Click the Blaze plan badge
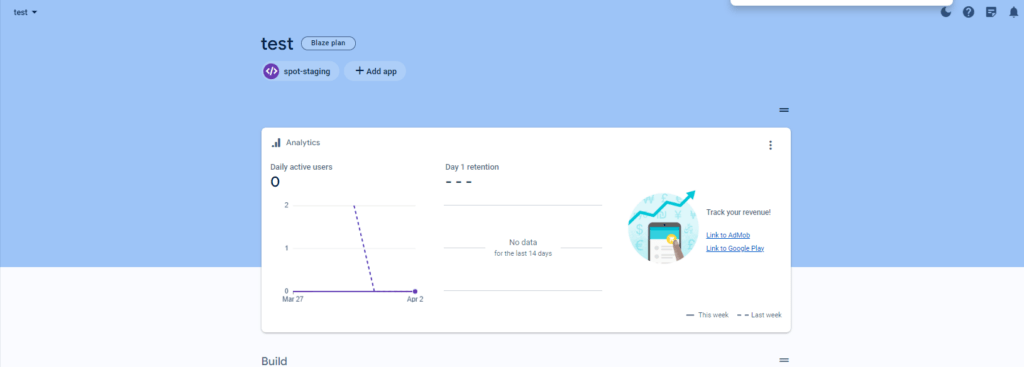 pyautogui.click(x=328, y=43)
